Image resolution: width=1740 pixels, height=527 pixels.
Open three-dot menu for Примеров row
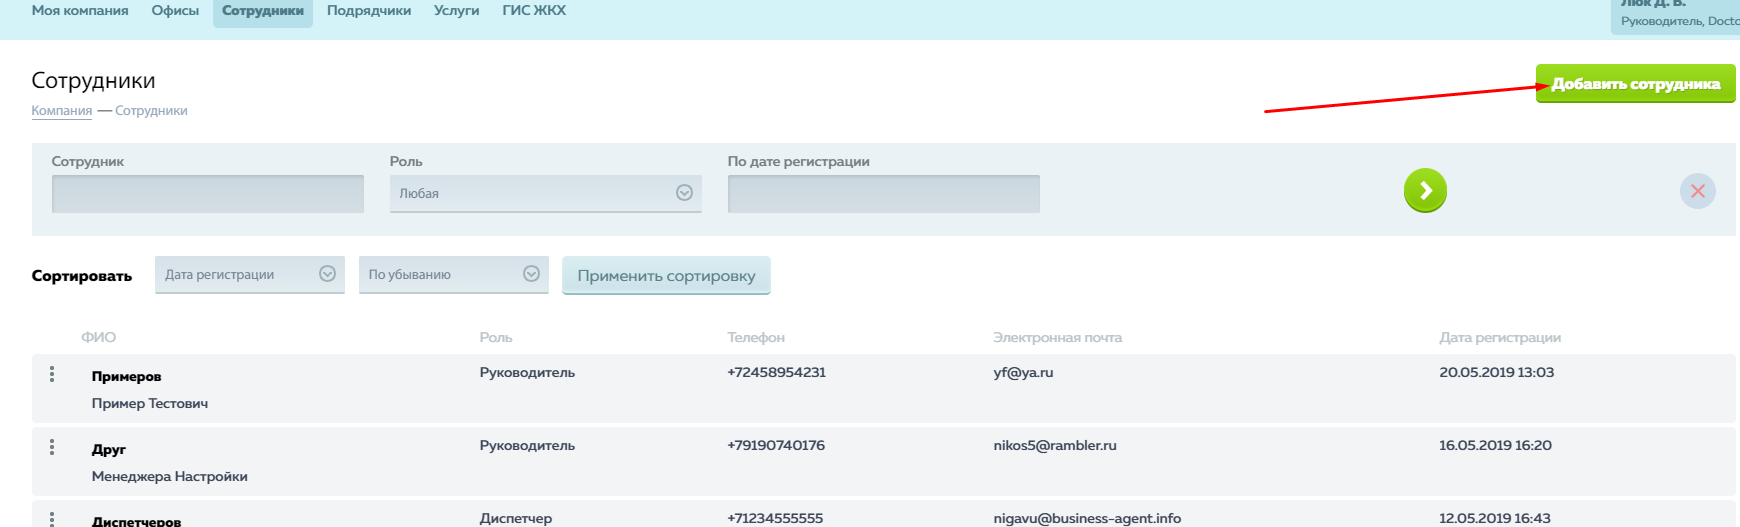[x=52, y=374]
